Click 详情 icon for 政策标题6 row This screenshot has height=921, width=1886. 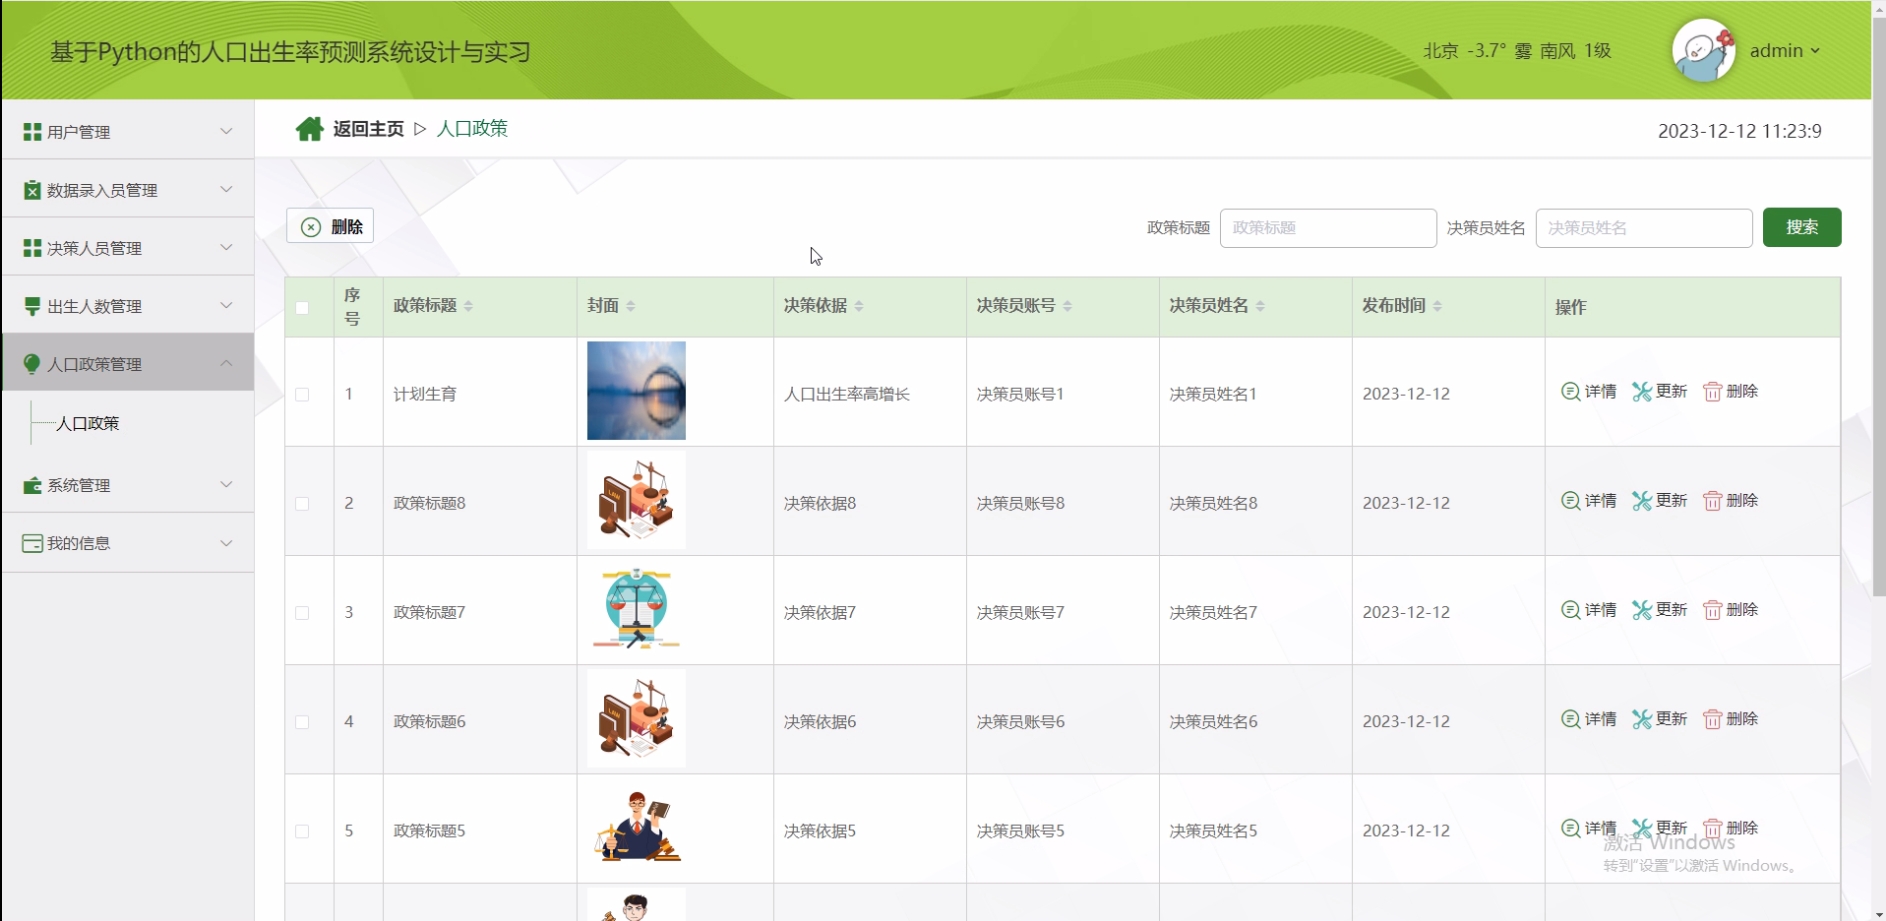tap(1570, 719)
